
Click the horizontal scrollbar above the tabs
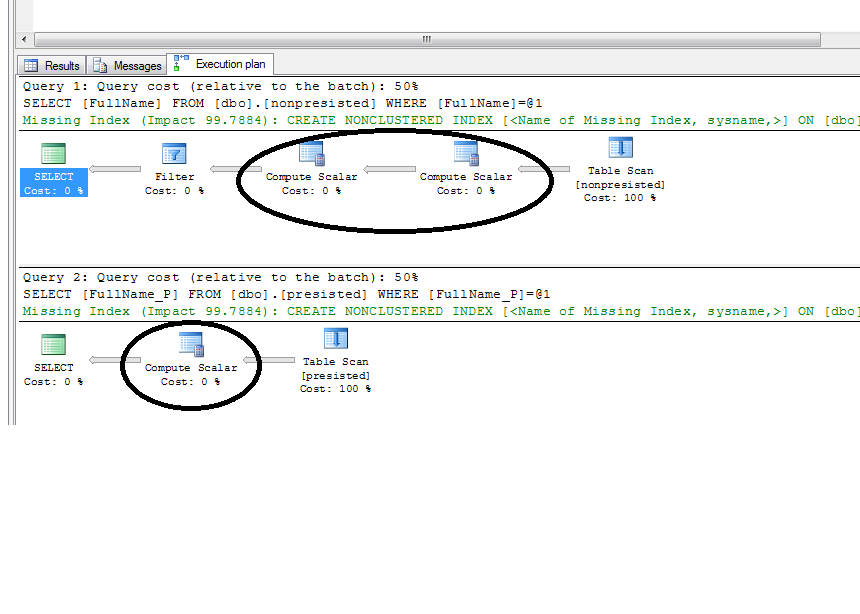[x=425, y=38]
